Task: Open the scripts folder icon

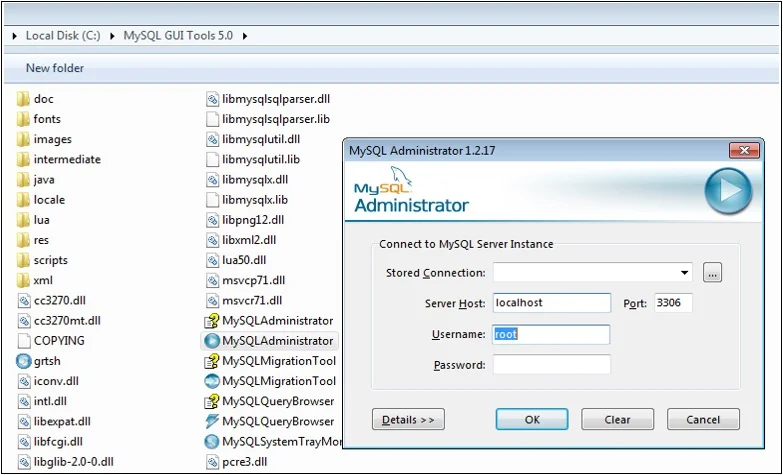Action: tap(23, 260)
